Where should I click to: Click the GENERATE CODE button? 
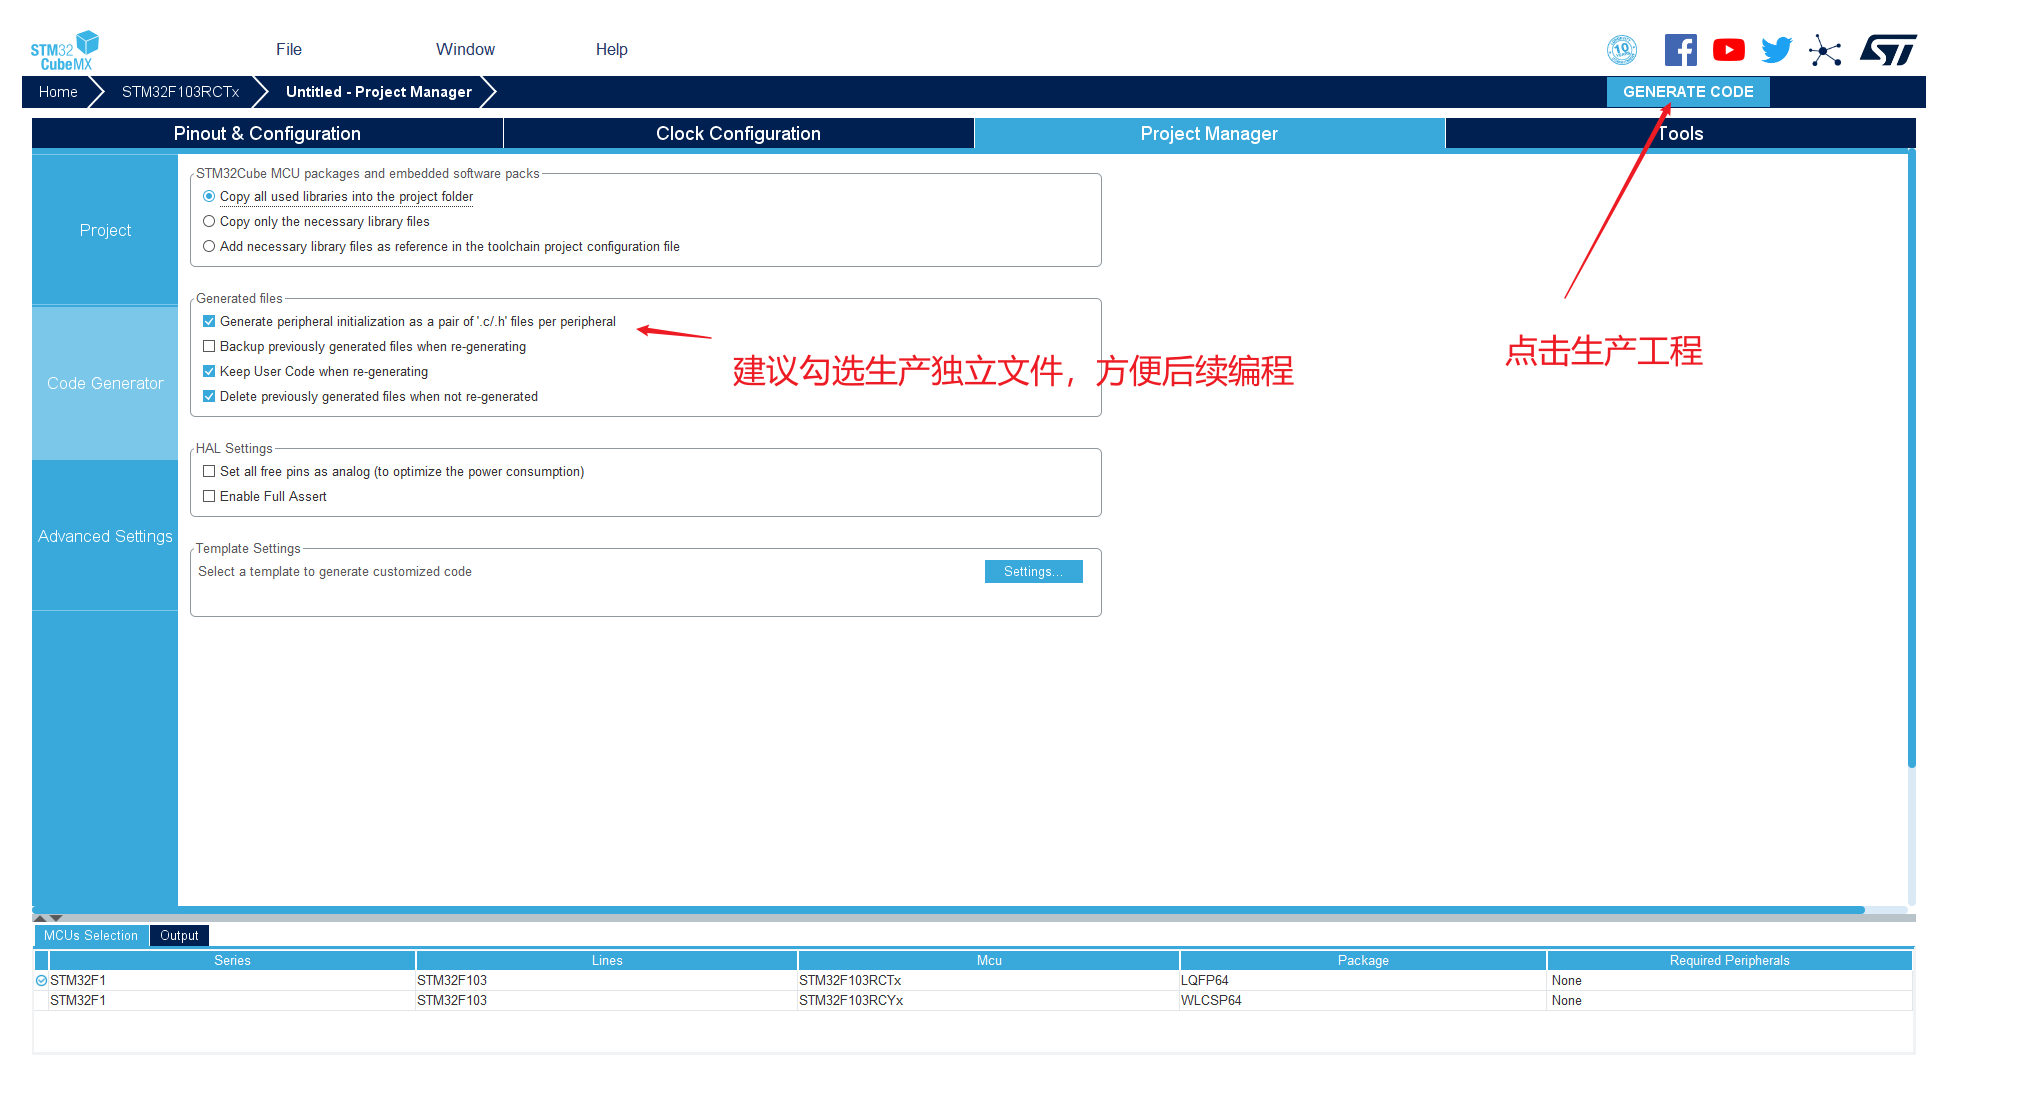pyautogui.click(x=1688, y=92)
